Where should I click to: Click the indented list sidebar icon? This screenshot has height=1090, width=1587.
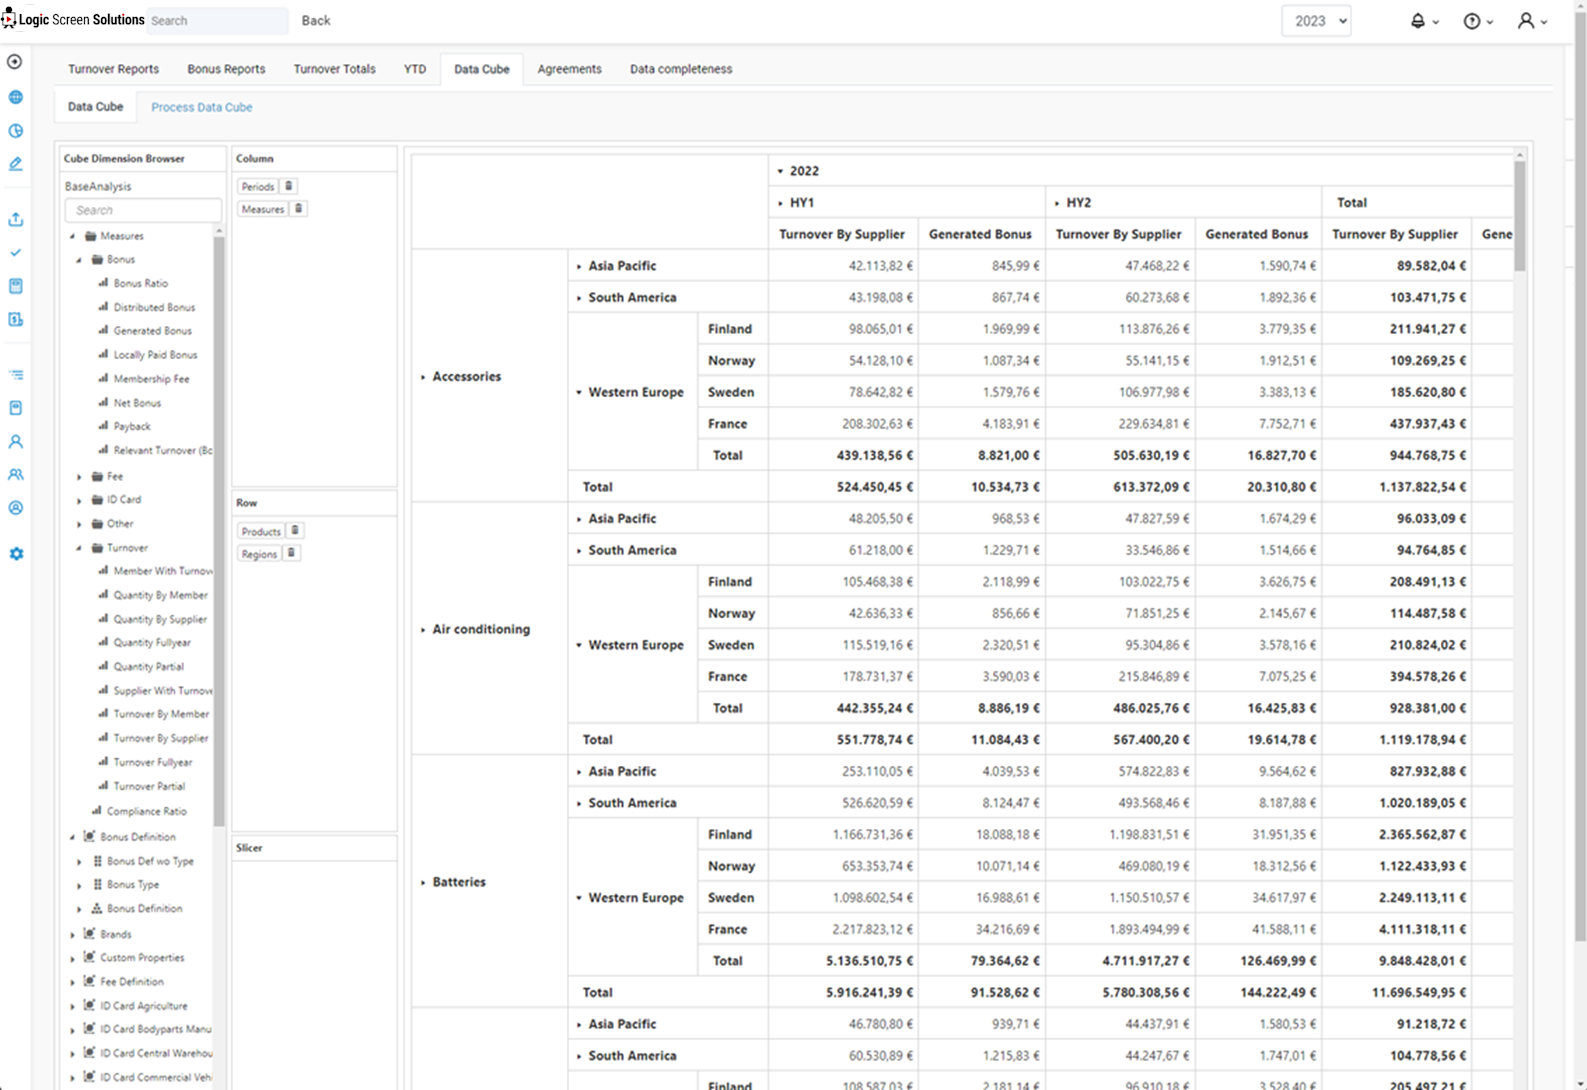[x=15, y=375]
